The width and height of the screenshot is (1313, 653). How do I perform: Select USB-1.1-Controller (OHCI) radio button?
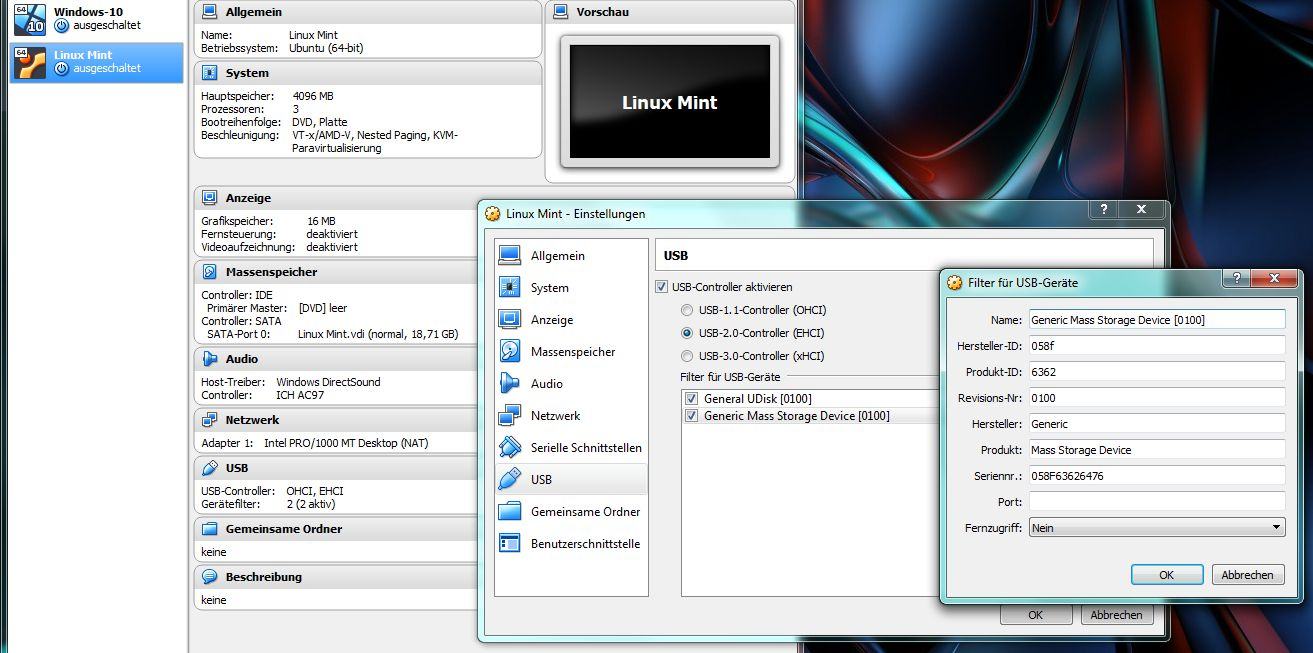click(x=687, y=310)
